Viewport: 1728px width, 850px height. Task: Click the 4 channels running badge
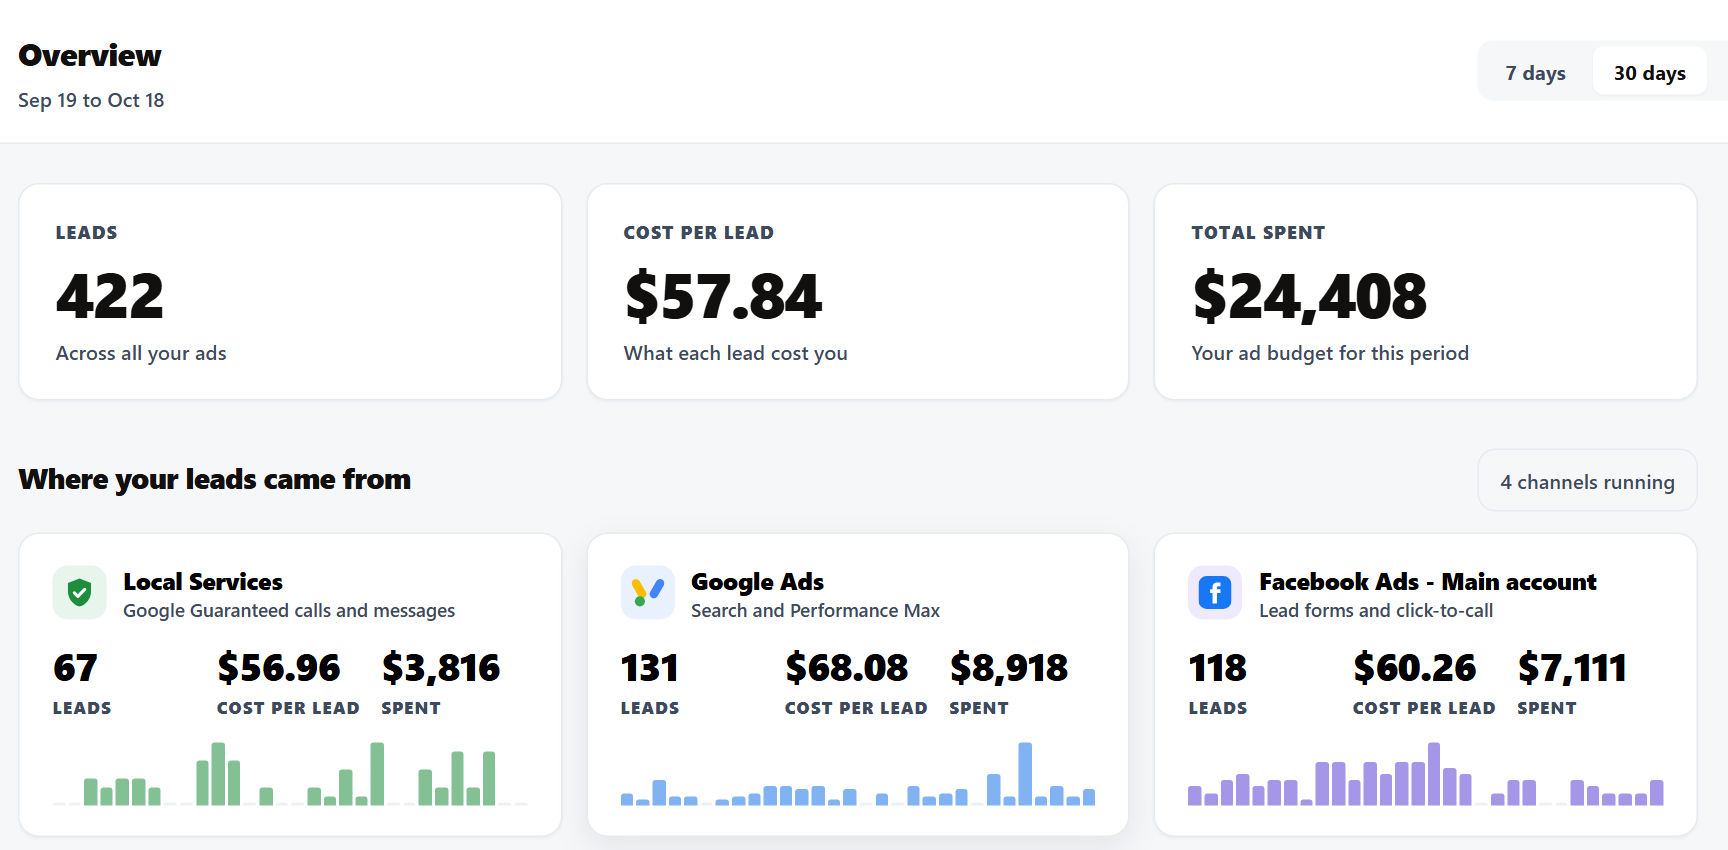pyautogui.click(x=1587, y=481)
